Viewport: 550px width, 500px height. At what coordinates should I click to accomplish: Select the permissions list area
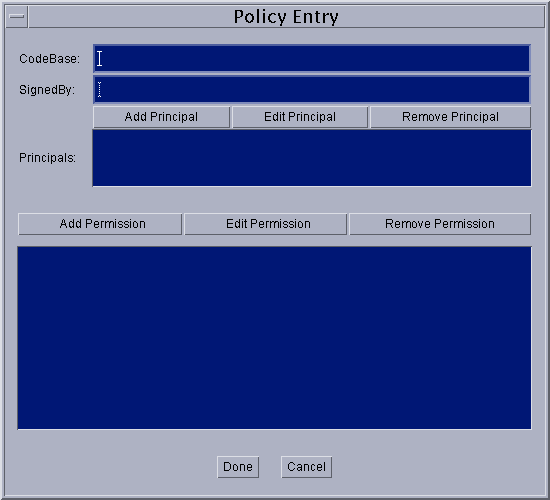[x=275, y=338]
